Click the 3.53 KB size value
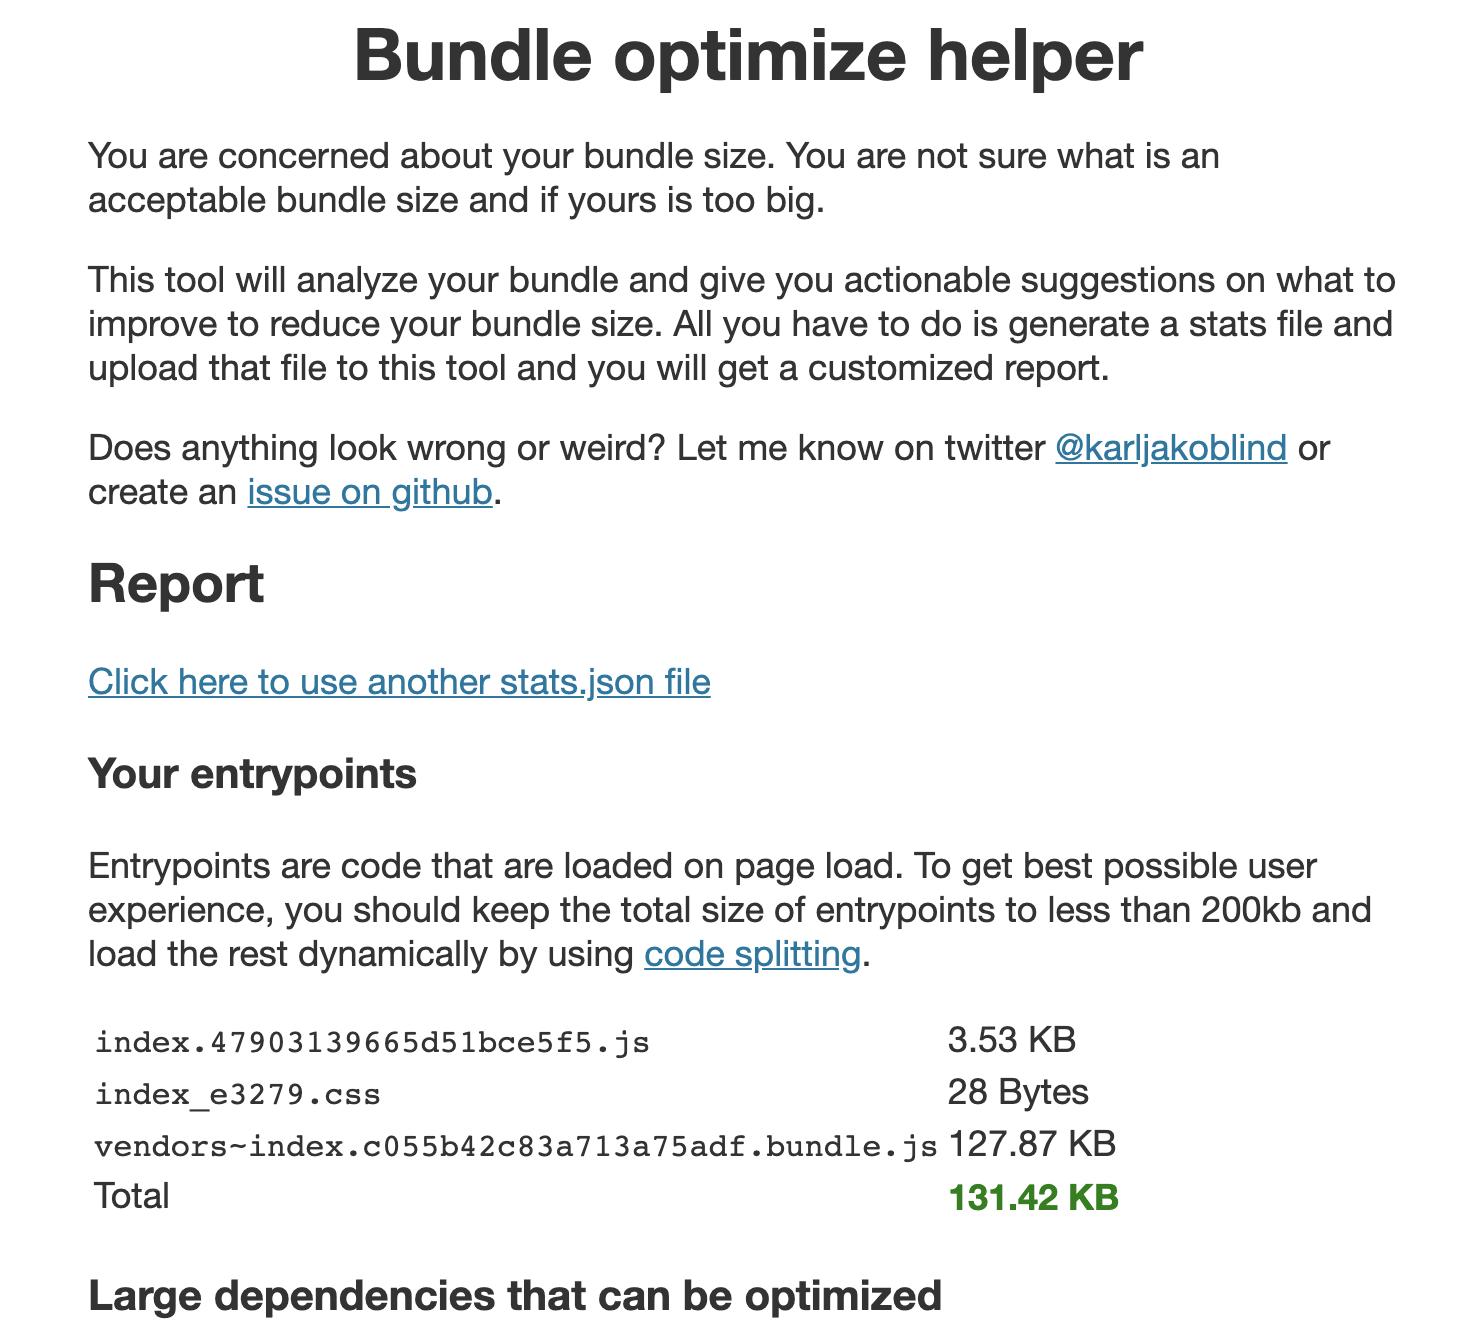 1011,1040
